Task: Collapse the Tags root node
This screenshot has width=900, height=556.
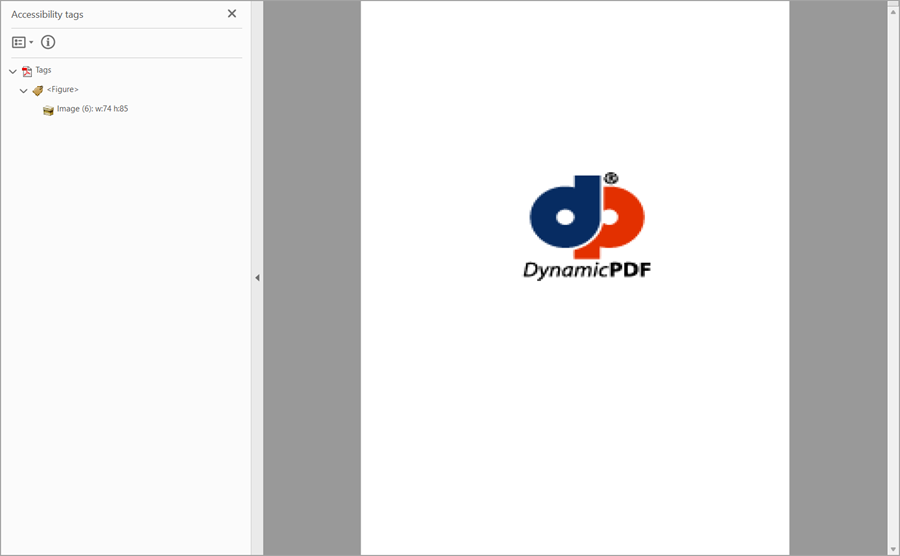Action: [13, 71]
